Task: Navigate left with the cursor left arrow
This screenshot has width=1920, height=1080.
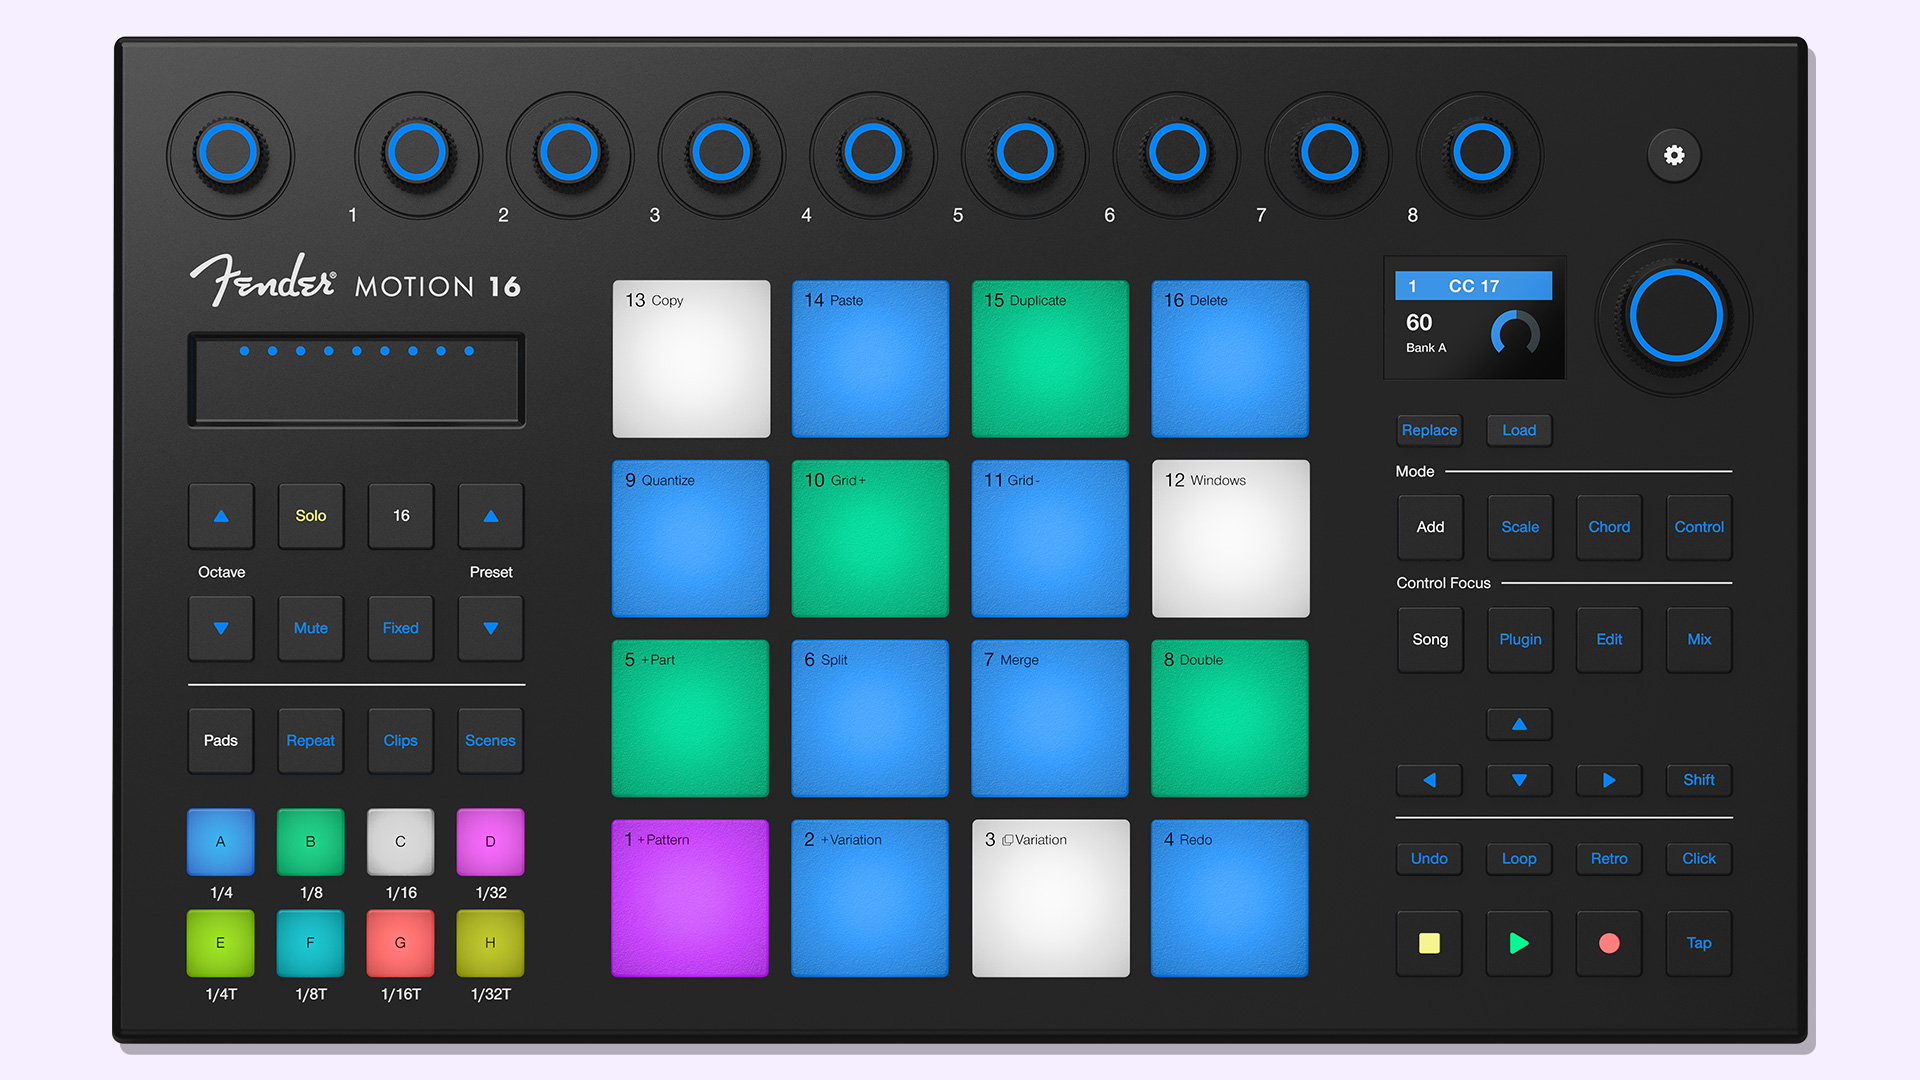Action: (1429, 780)
